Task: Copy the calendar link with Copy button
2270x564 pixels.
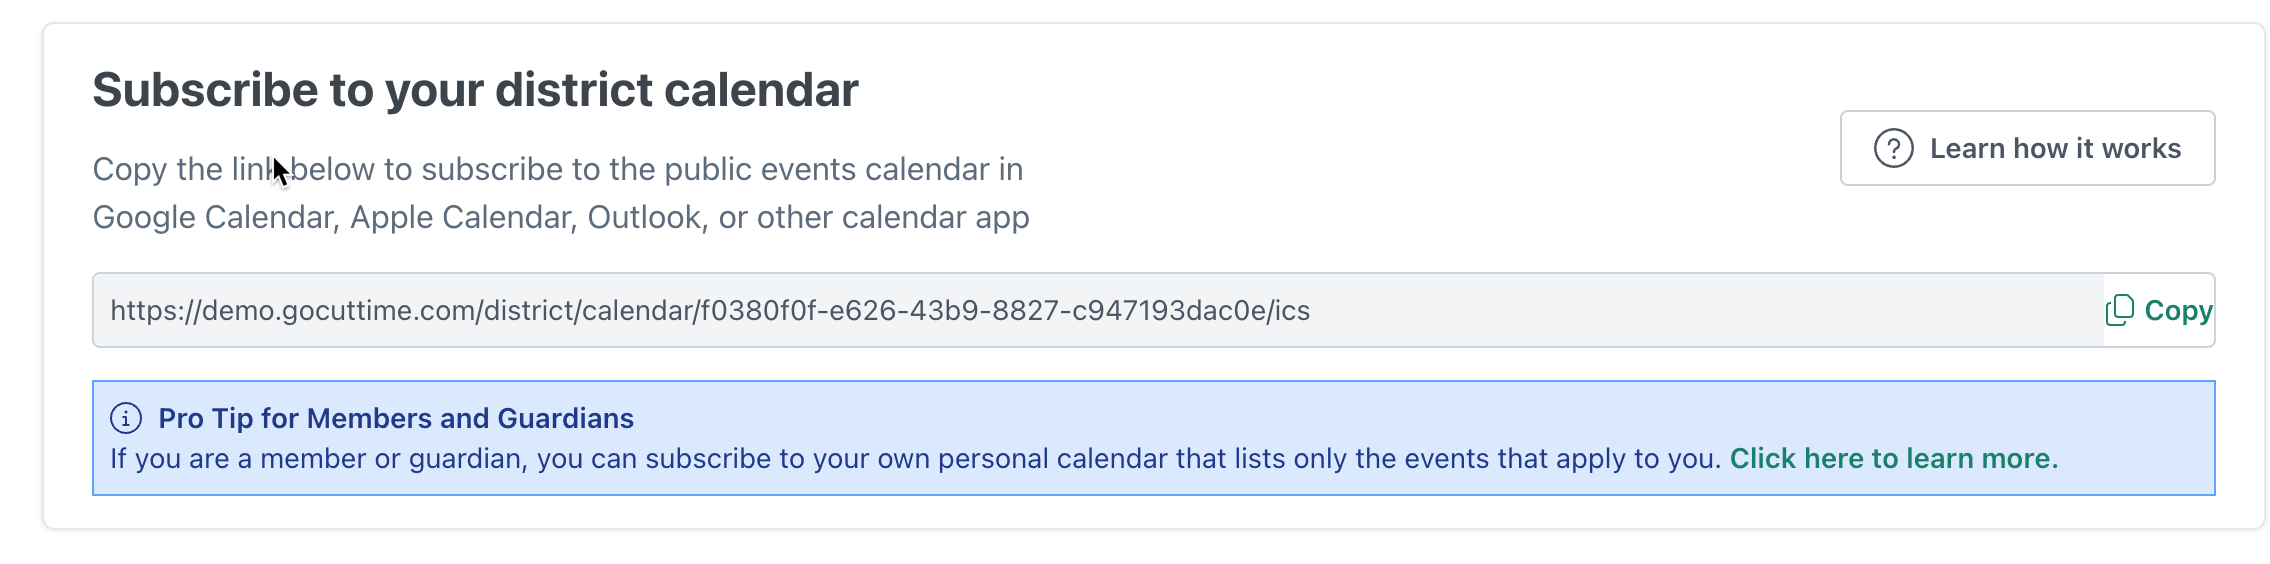Action: click(x=2159, y=310)
